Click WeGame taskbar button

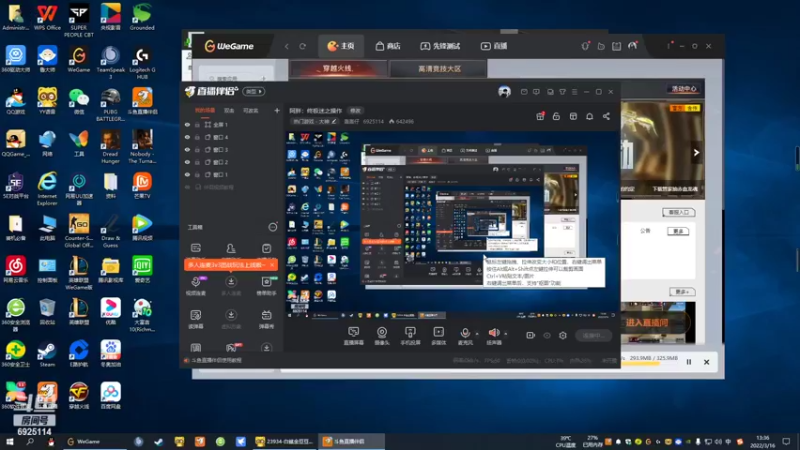(95, 441)
